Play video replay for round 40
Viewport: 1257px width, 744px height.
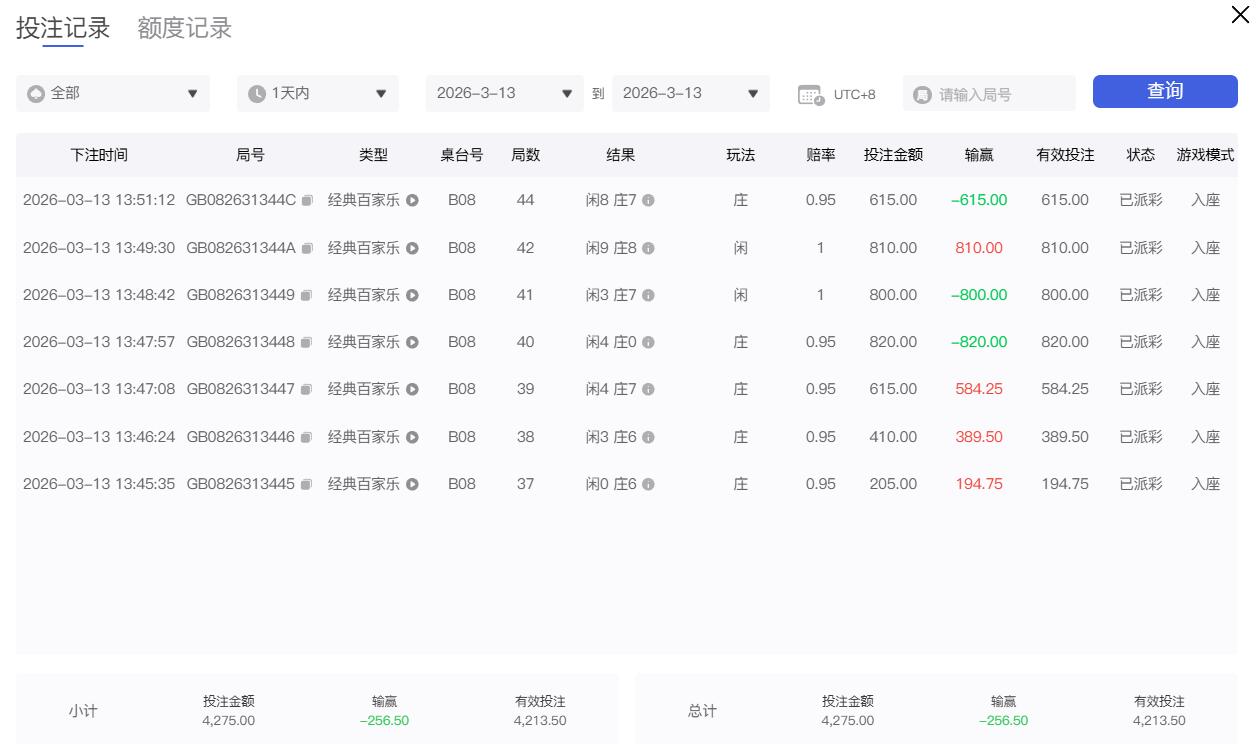pos(412,343)
